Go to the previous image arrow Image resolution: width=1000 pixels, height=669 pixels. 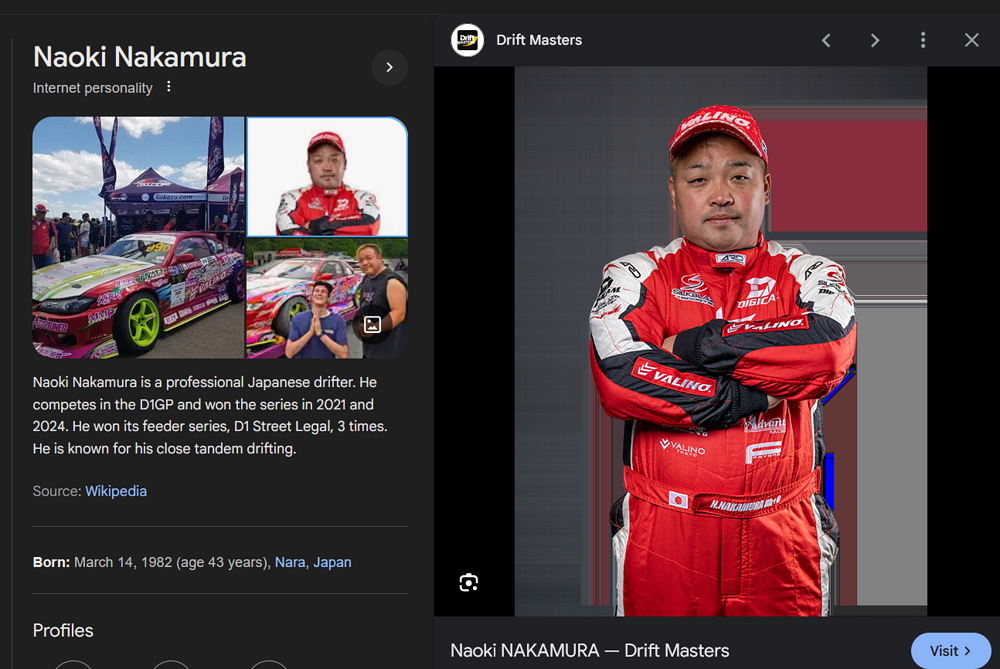[826, 40]
